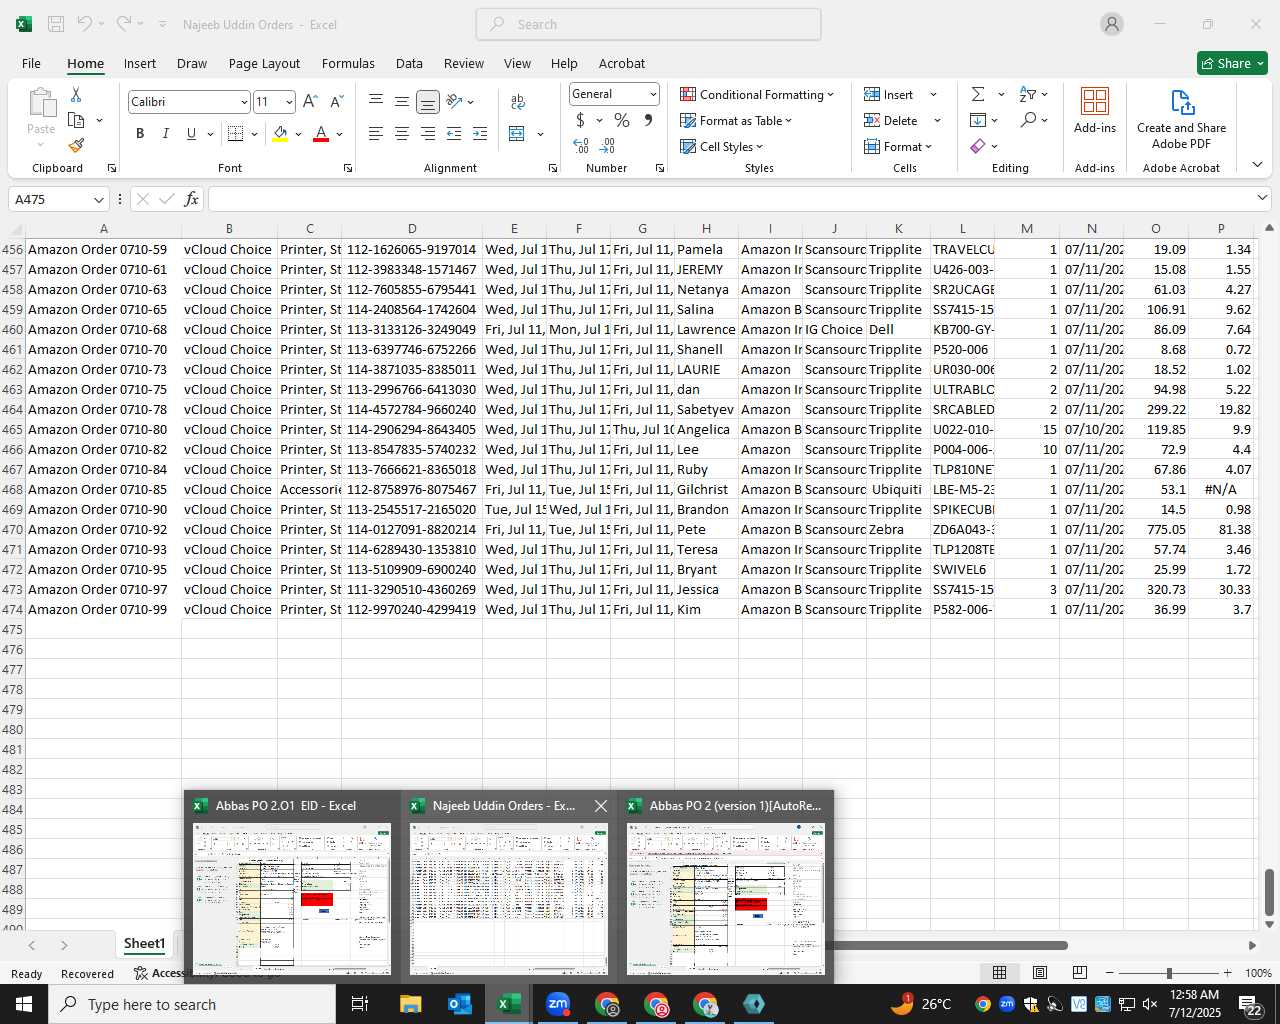Screen dimensions: 1280x1024
Task: Toggle Italic formatting
Action: tap(165, 134)
